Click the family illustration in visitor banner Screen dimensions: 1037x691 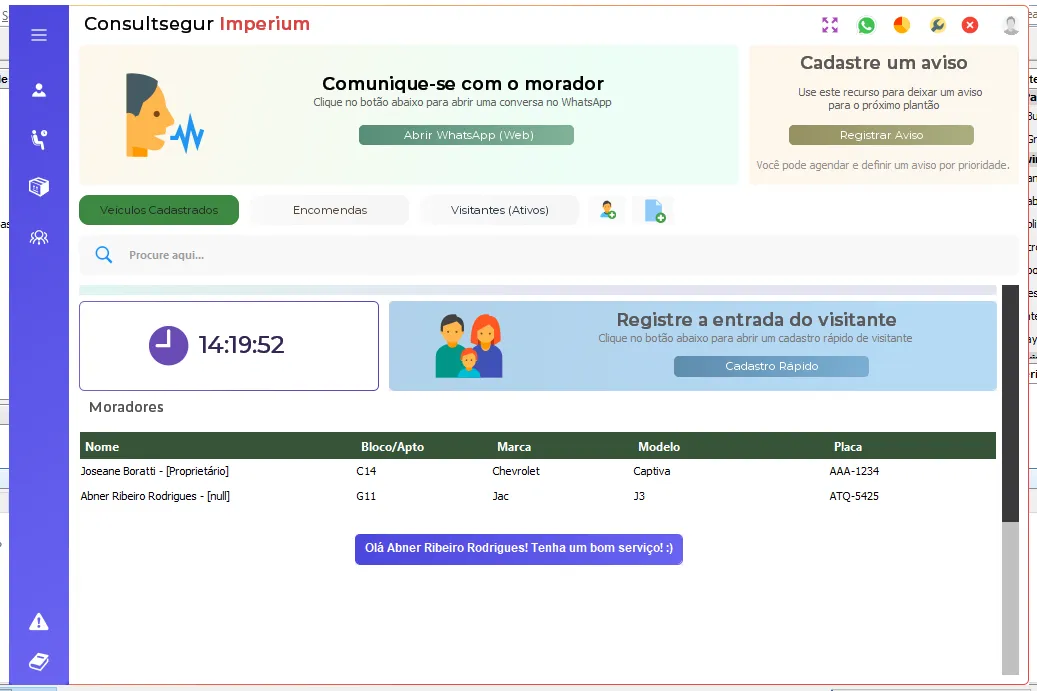pyautogui.click(x=469, y=346)
